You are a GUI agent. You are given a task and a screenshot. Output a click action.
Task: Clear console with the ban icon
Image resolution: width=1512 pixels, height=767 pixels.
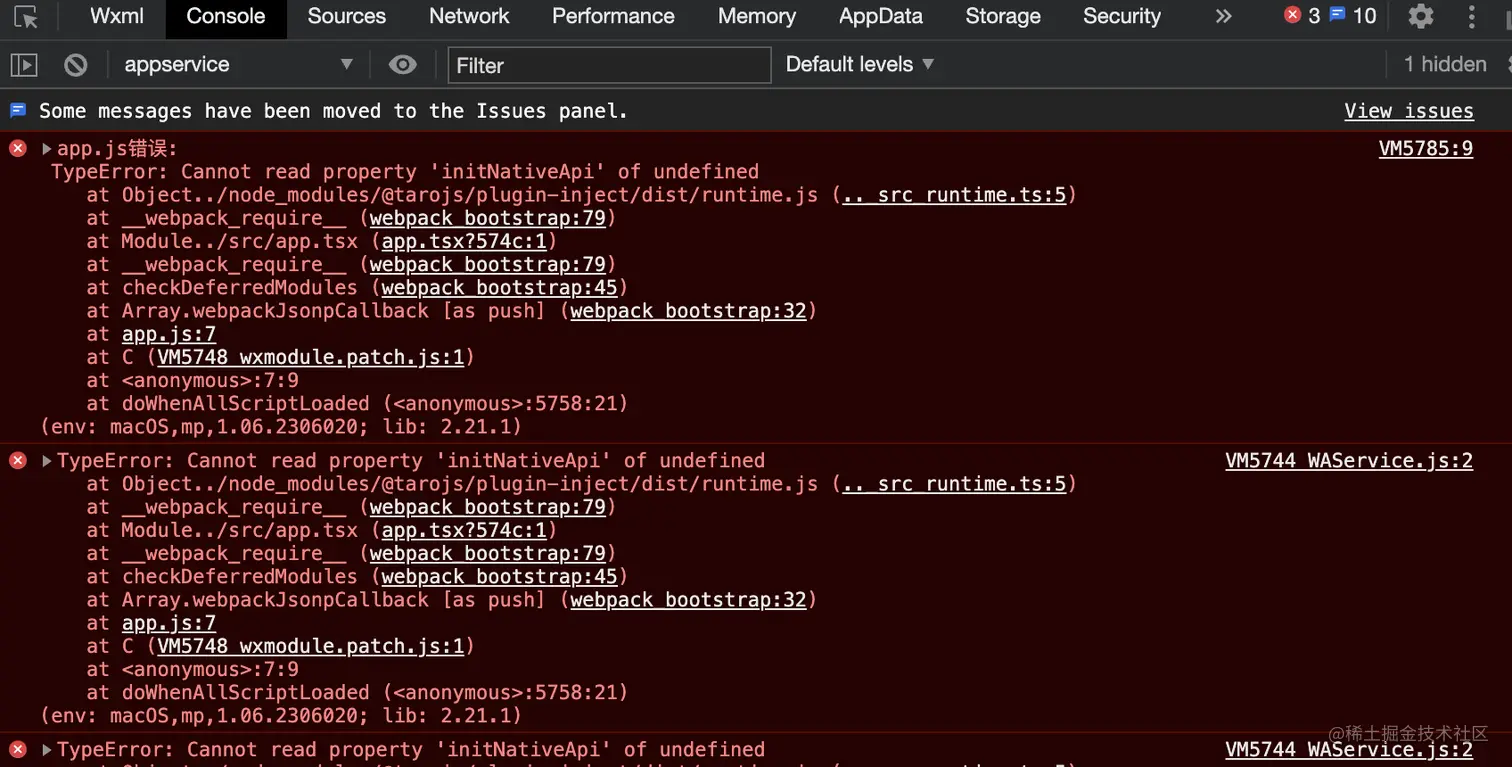tap(76, 65)
